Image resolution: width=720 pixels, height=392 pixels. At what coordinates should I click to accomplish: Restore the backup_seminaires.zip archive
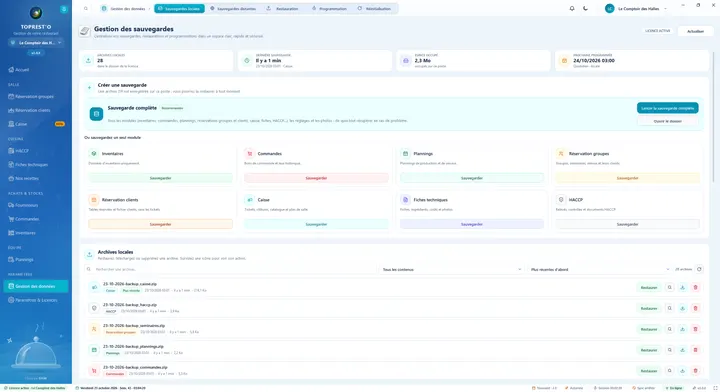[x=649, y=329]
